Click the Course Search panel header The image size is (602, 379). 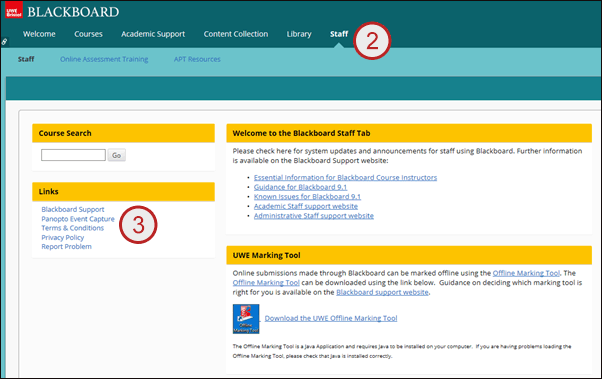[x=123, y=133]
